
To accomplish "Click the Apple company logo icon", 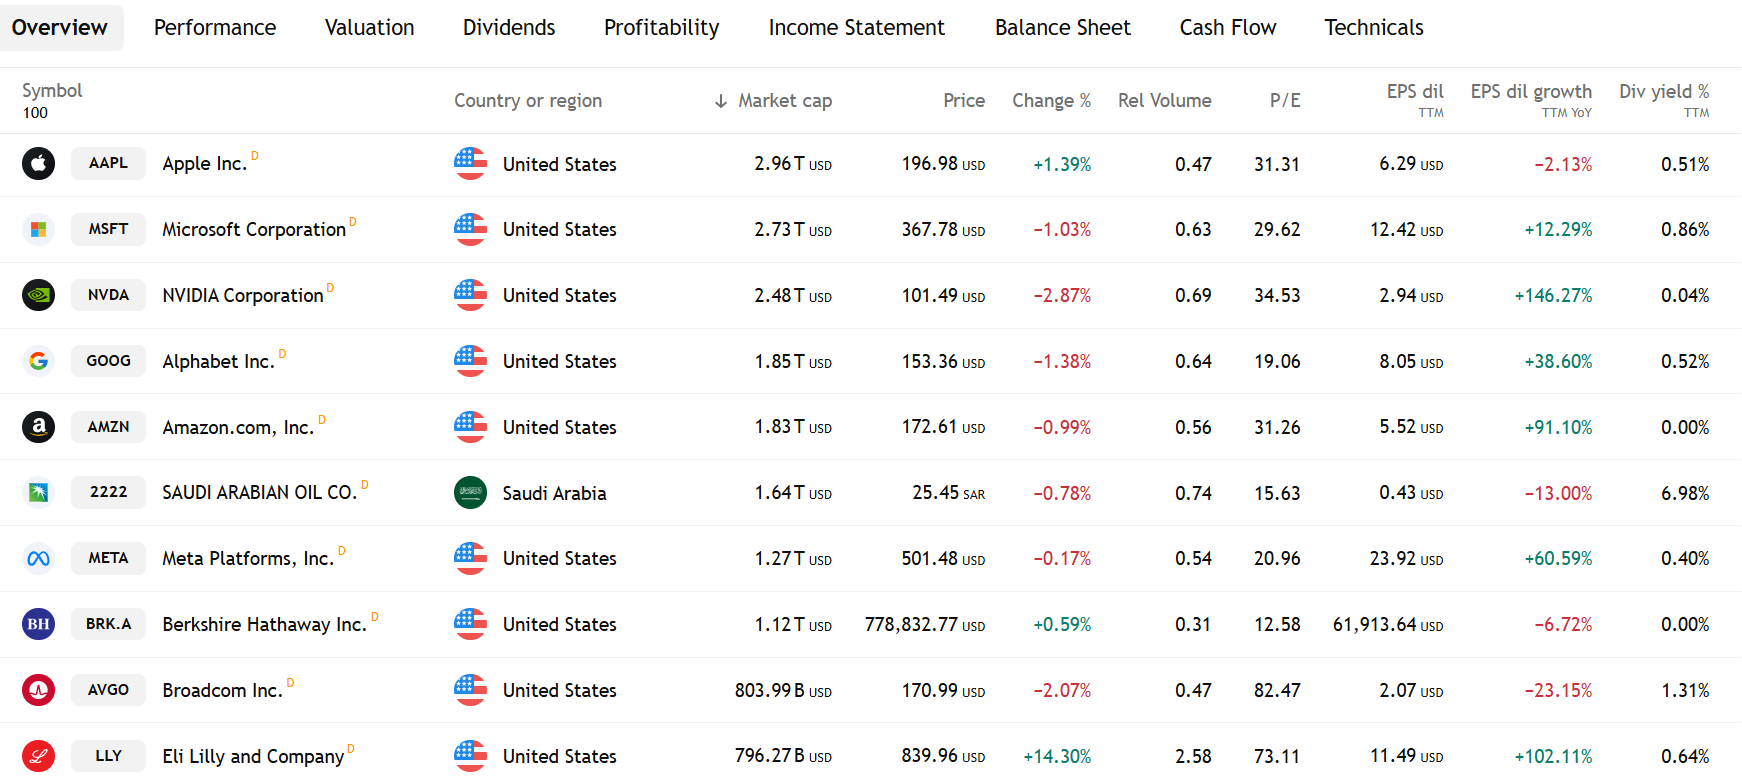I will [38, 164].
